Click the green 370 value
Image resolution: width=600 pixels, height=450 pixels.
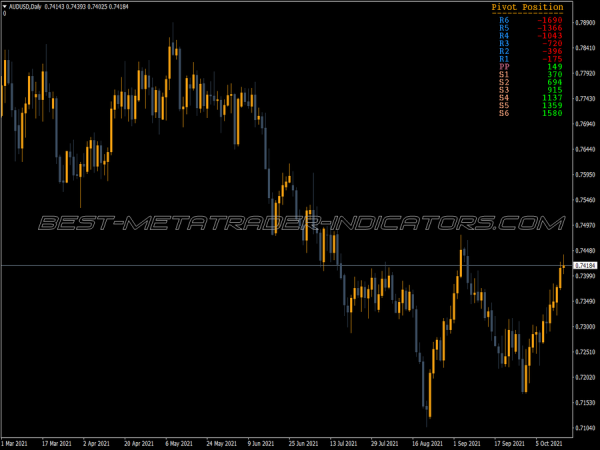(555, 74)
